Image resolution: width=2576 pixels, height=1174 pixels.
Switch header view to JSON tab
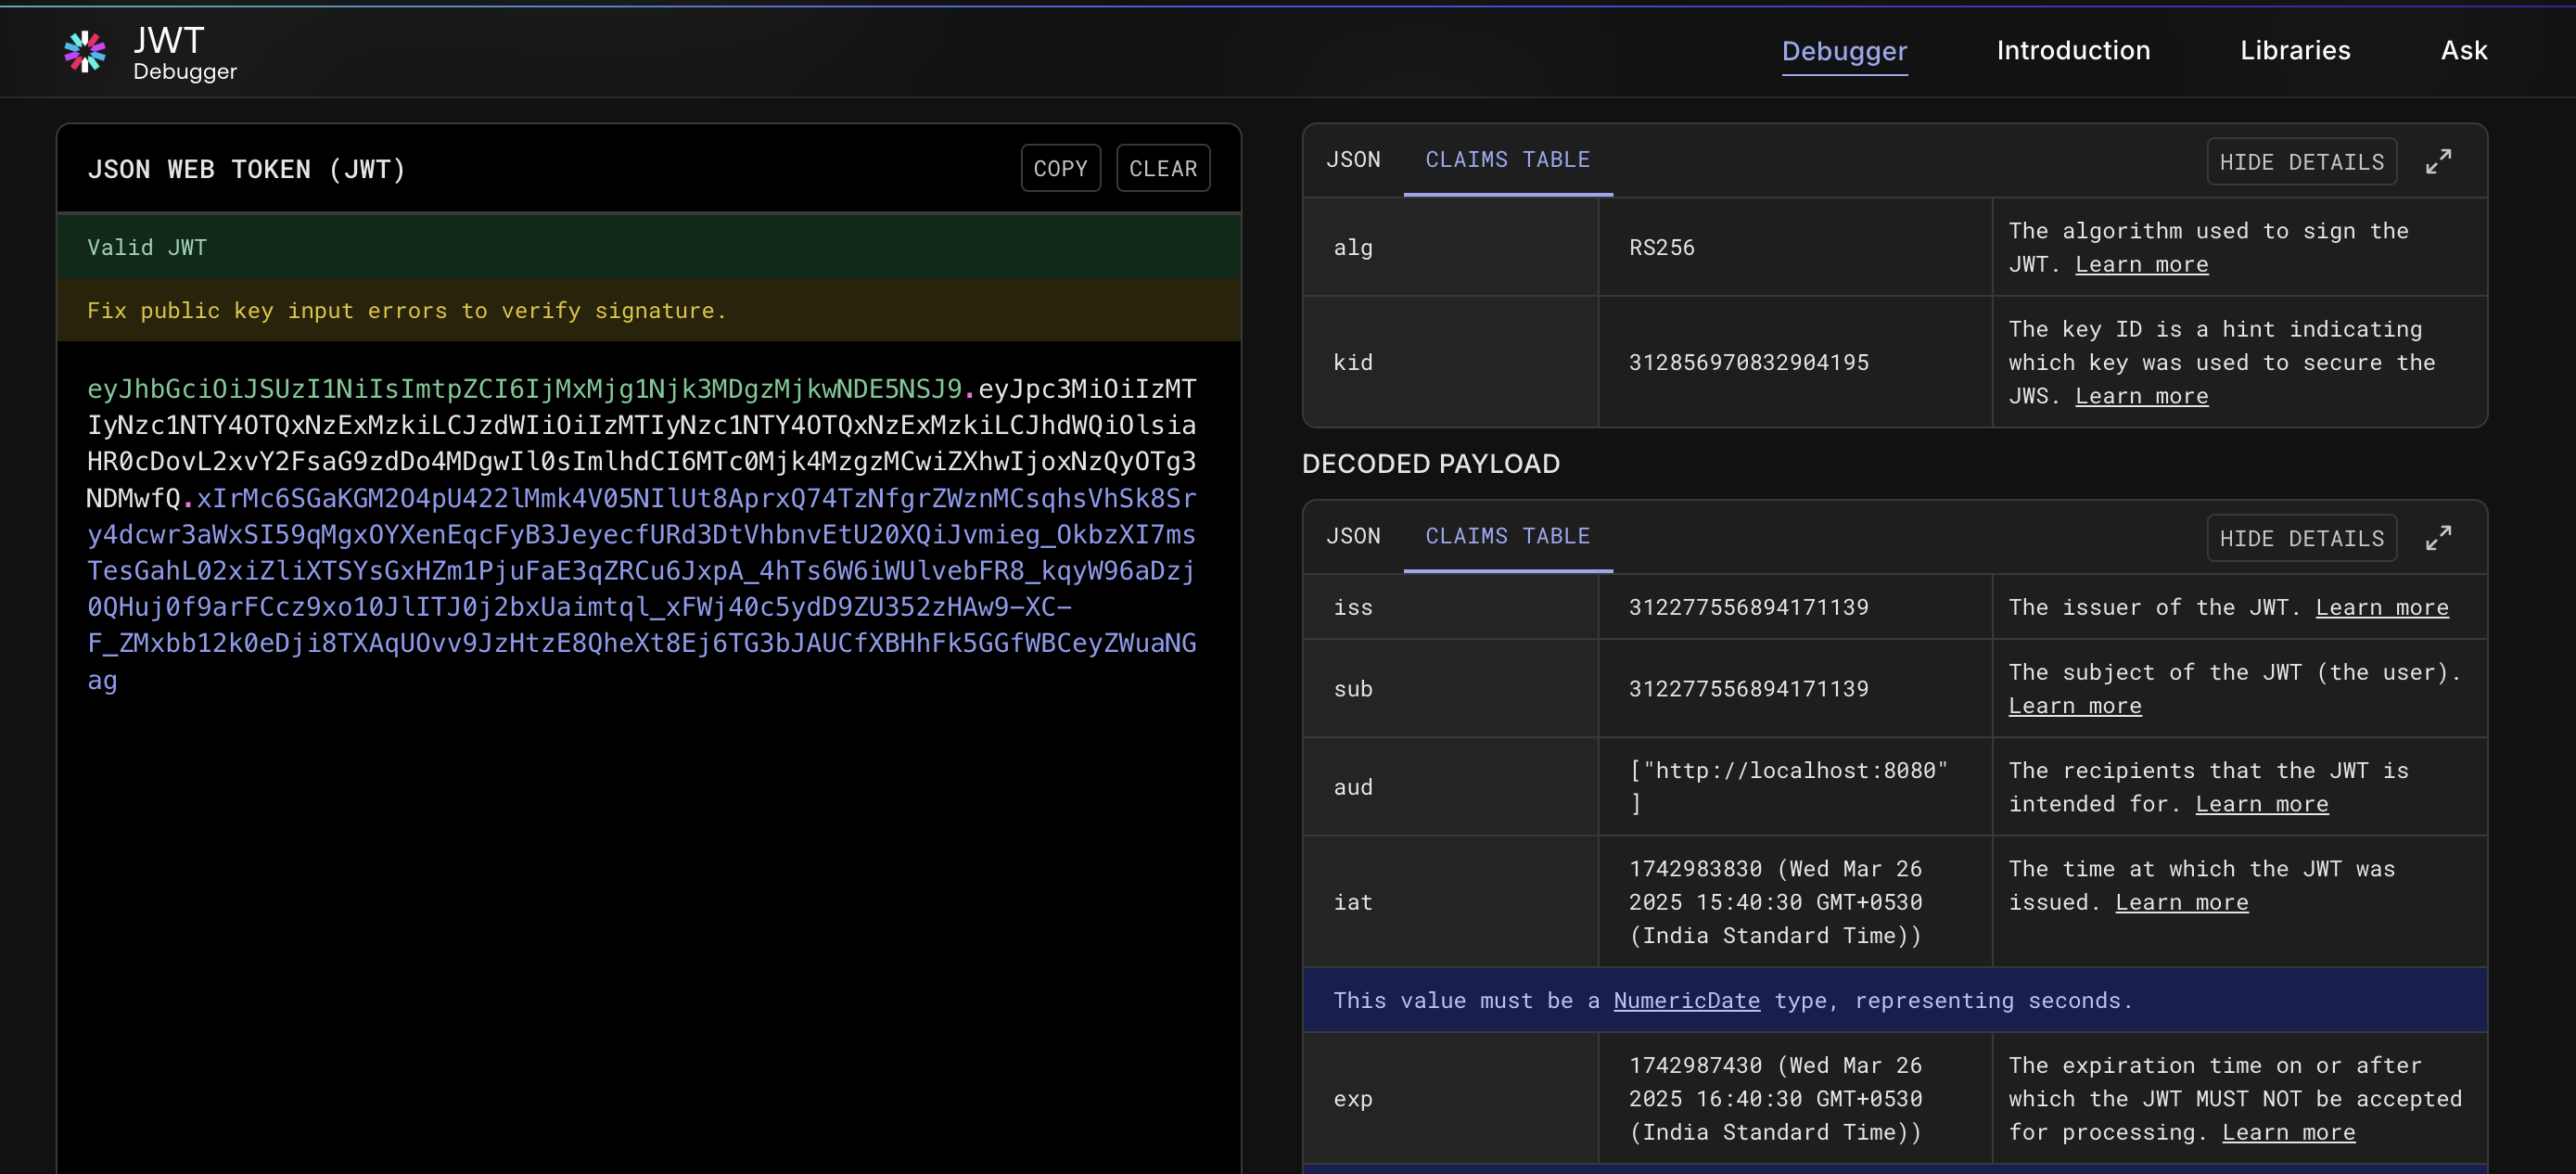1352,160
